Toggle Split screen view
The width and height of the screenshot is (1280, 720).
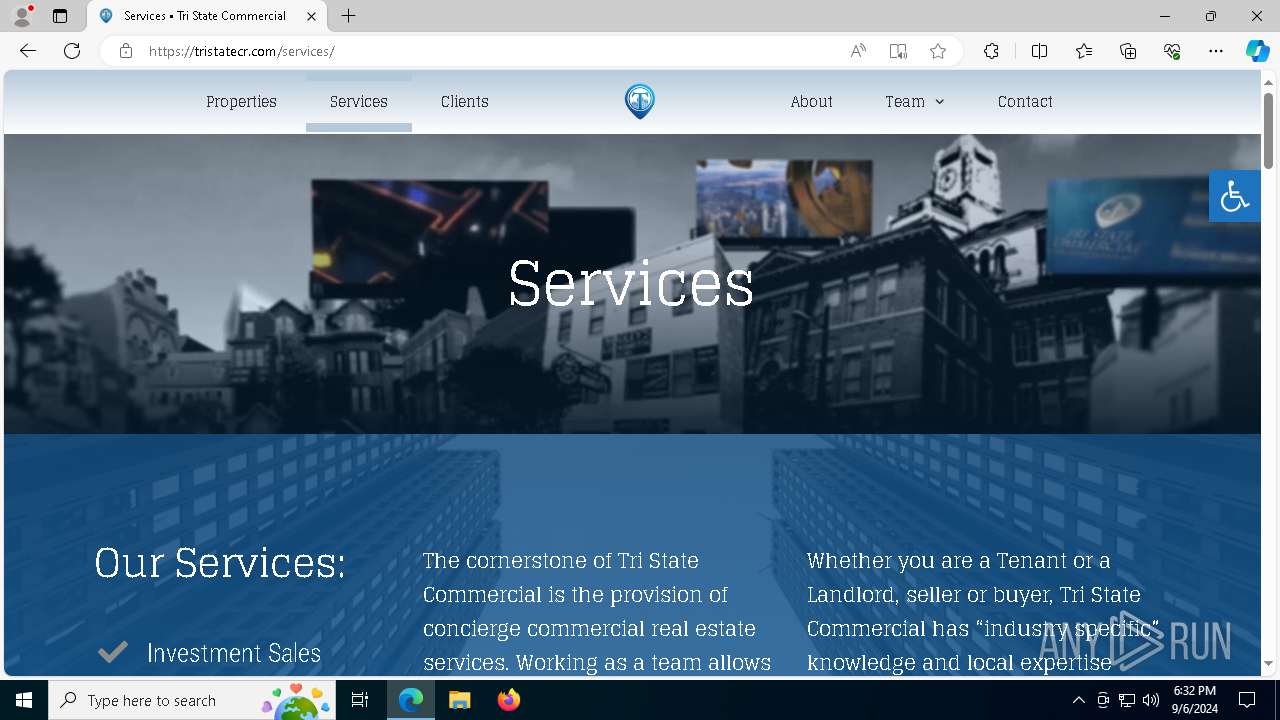(x=1039, y=51)
